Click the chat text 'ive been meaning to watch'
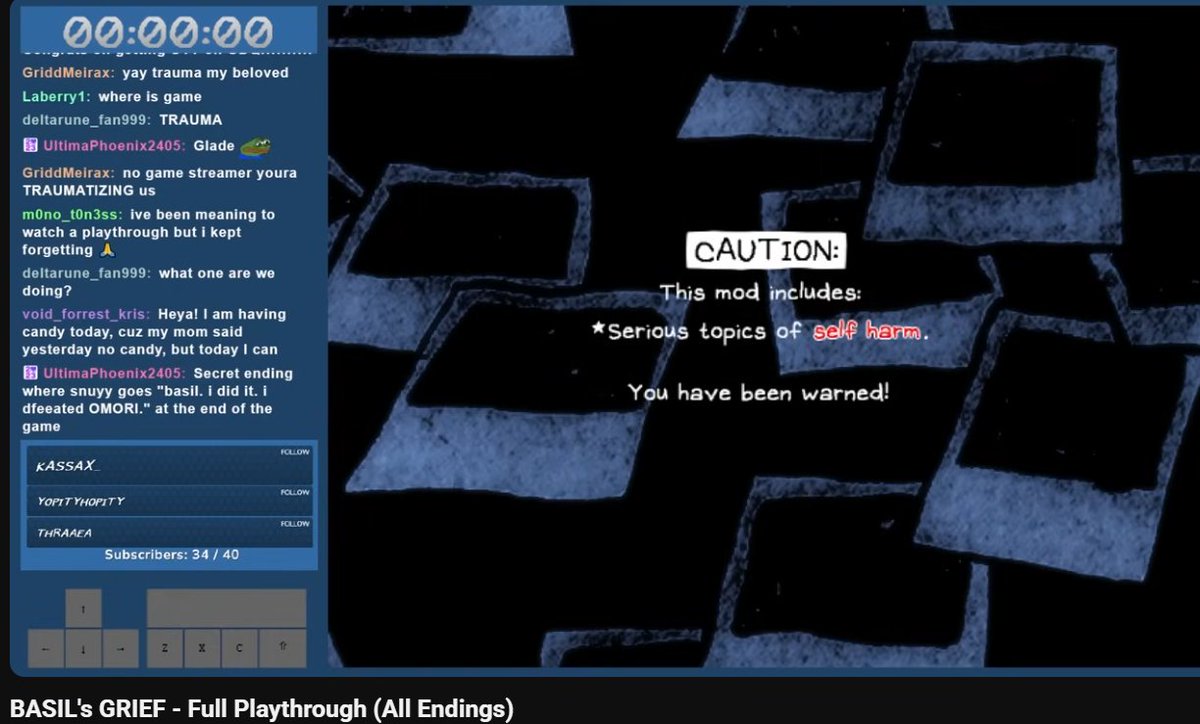The image size is (1200, 724). pos(148,232)
